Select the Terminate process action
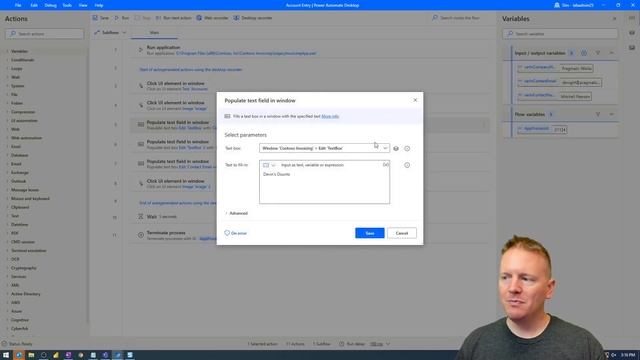This screenshot has height=360, width=640. 309,235
